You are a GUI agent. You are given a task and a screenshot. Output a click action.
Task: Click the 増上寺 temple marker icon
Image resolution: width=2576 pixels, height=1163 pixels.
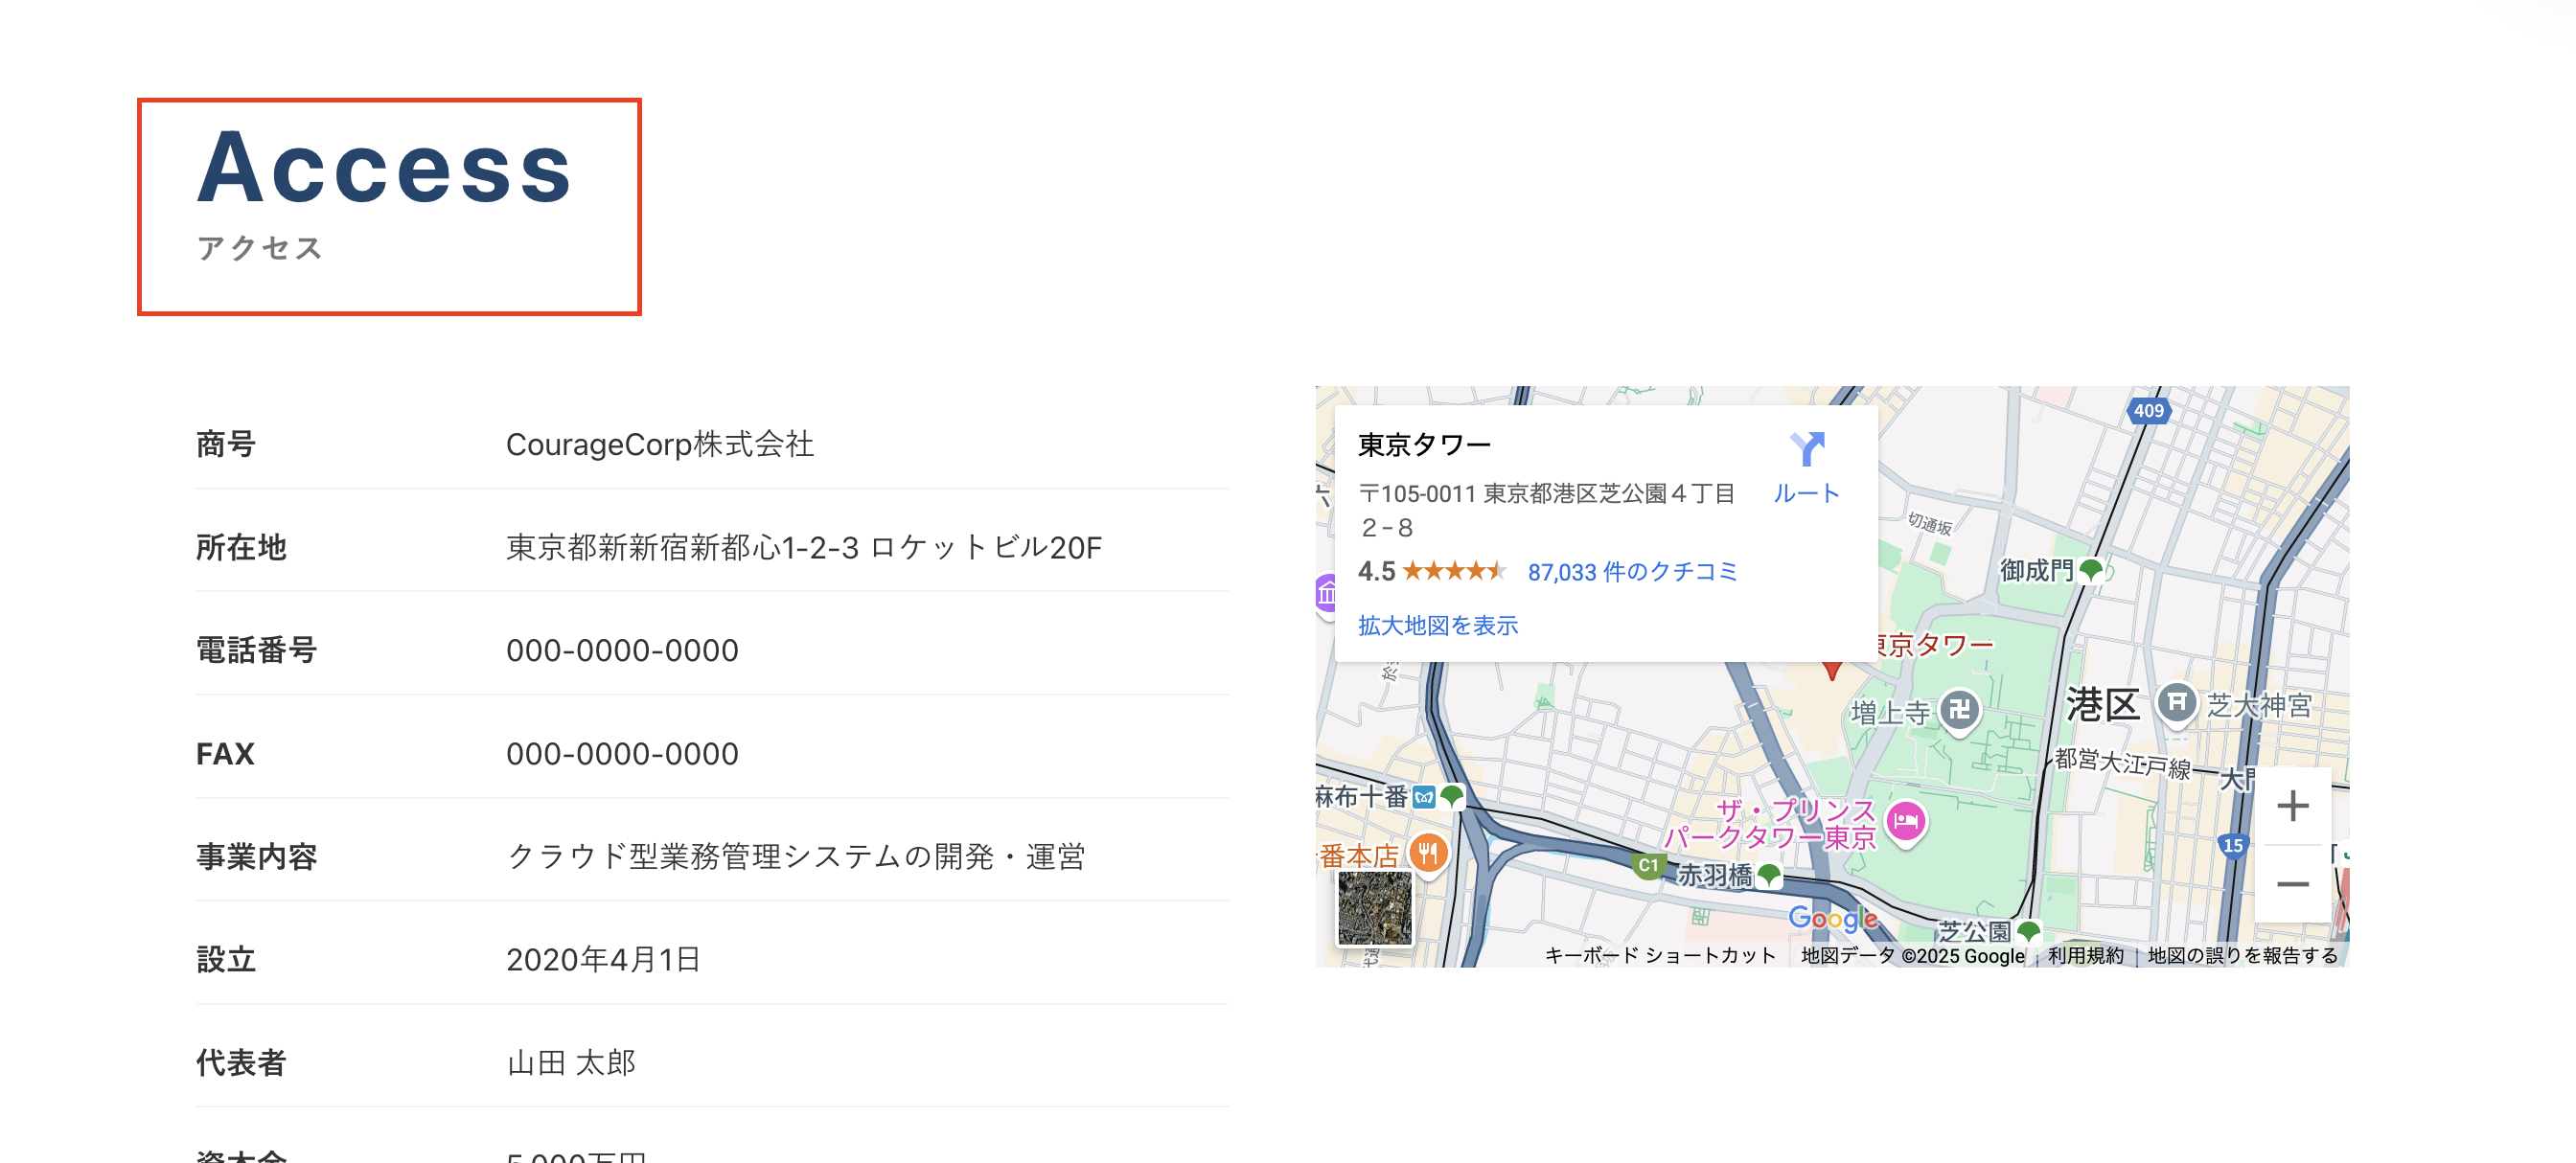click(1959, 710)
